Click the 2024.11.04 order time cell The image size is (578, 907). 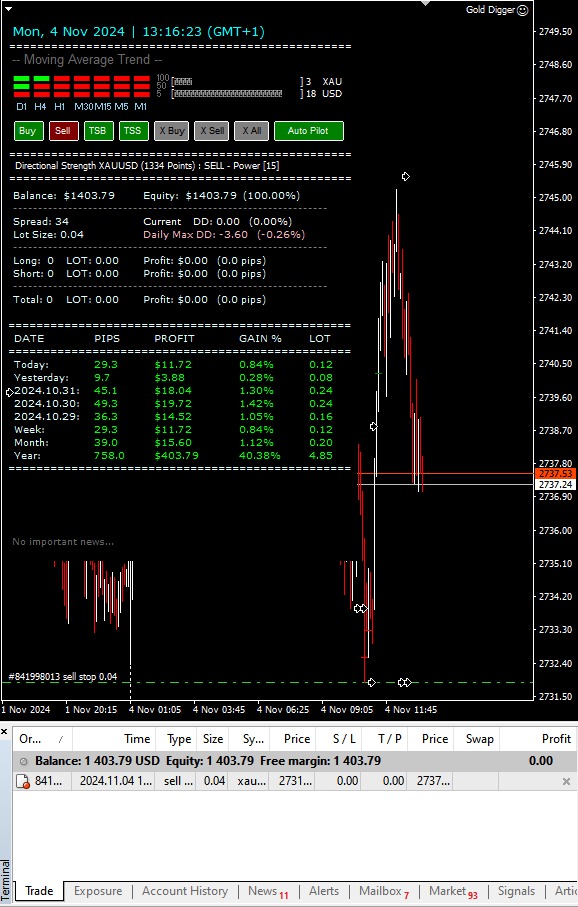tap(116, 781)
